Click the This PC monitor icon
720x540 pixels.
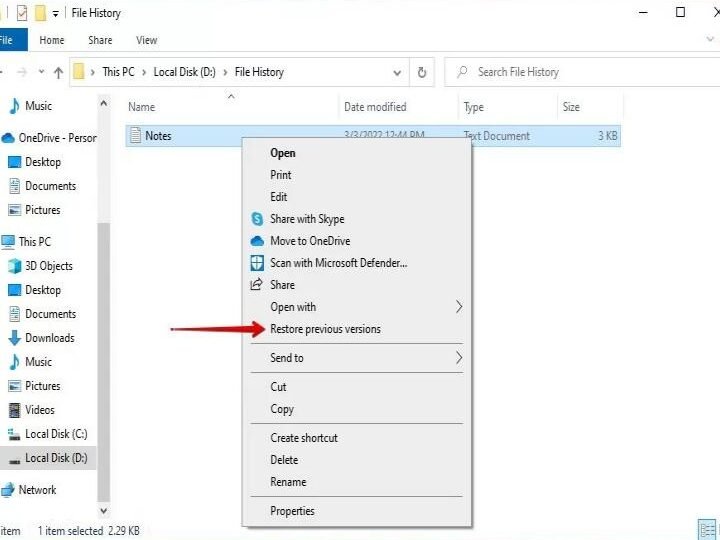click(8, 242)
